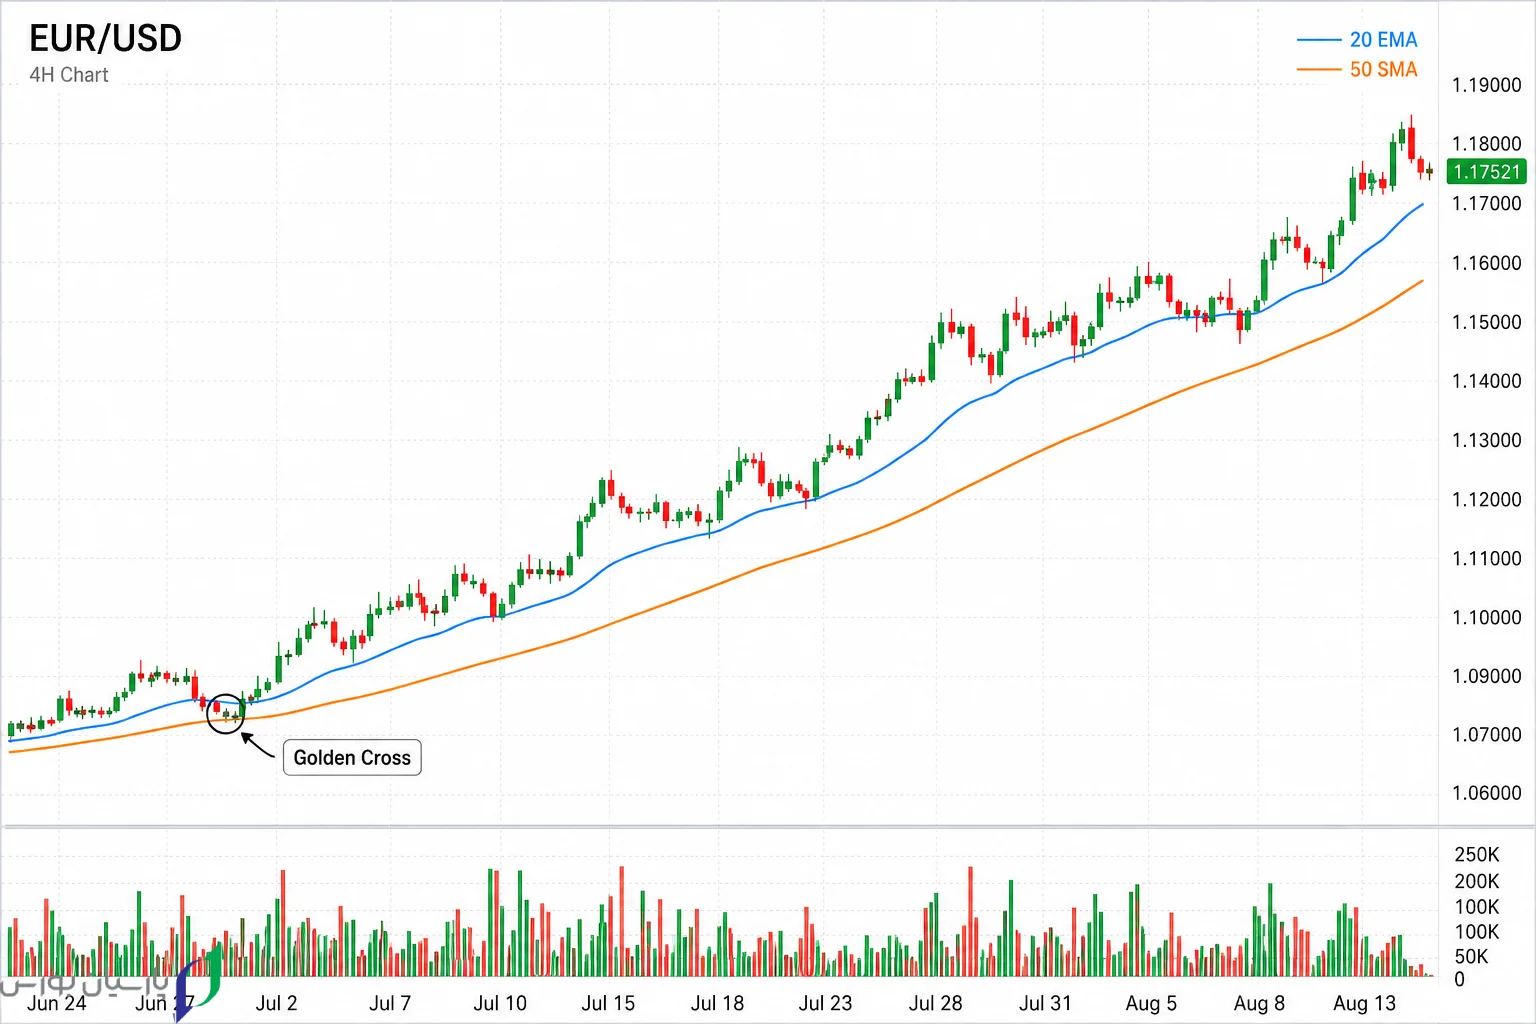Click the orange 50 SMA legend line swatch
1536x1024 pixels.
point(1318,70)
